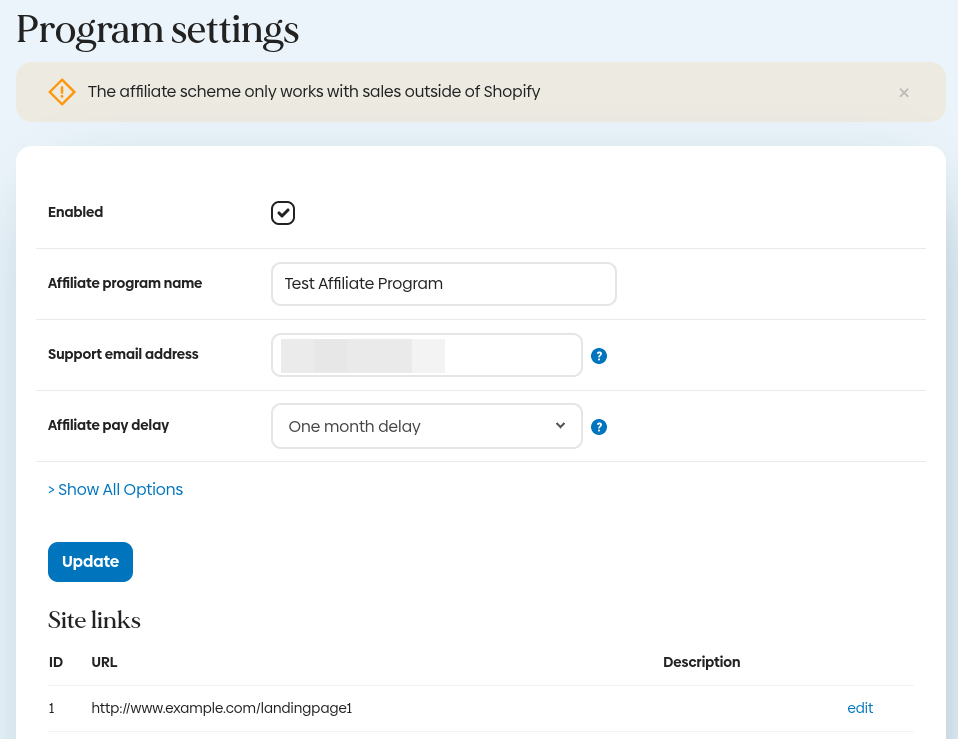
Task: Click ID value 1 in site links
Action: coord(52,708)
